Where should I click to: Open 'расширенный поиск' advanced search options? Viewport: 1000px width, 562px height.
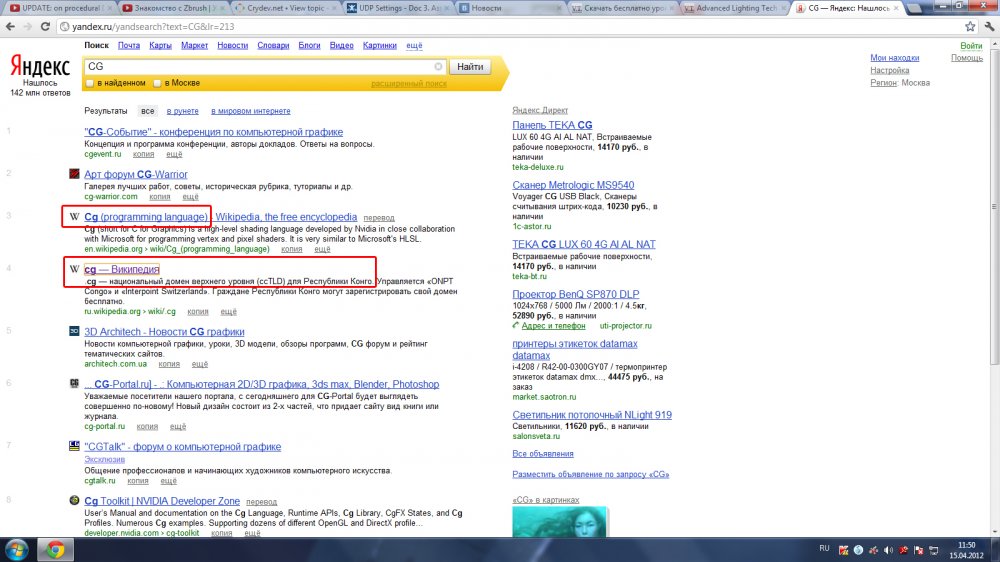click(408, 84)
